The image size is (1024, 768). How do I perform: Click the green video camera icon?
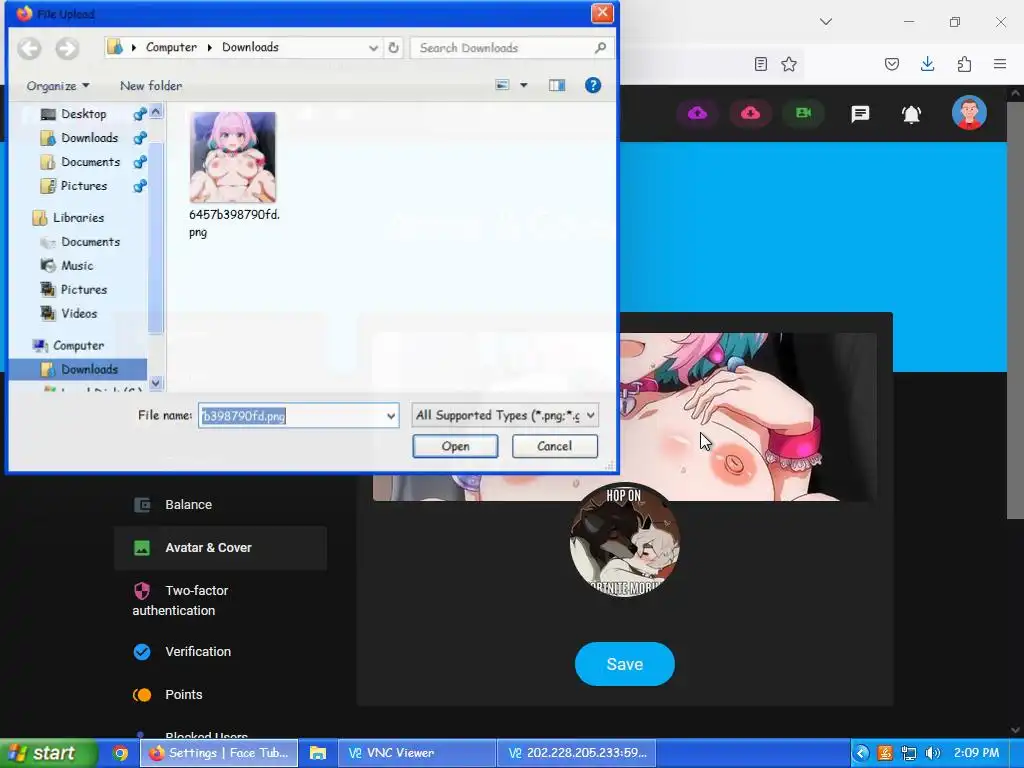pyautogui.click(x=803, y=114)
